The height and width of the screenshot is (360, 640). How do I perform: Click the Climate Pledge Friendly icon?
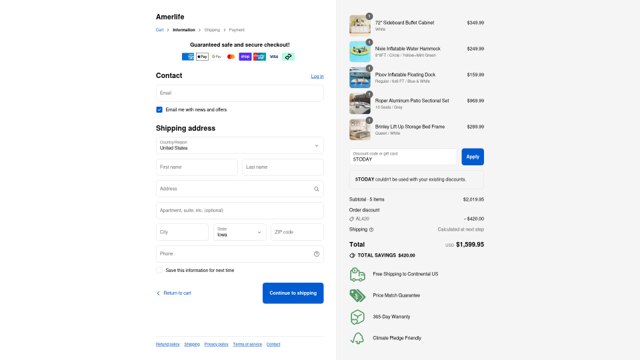click(357, 338)
